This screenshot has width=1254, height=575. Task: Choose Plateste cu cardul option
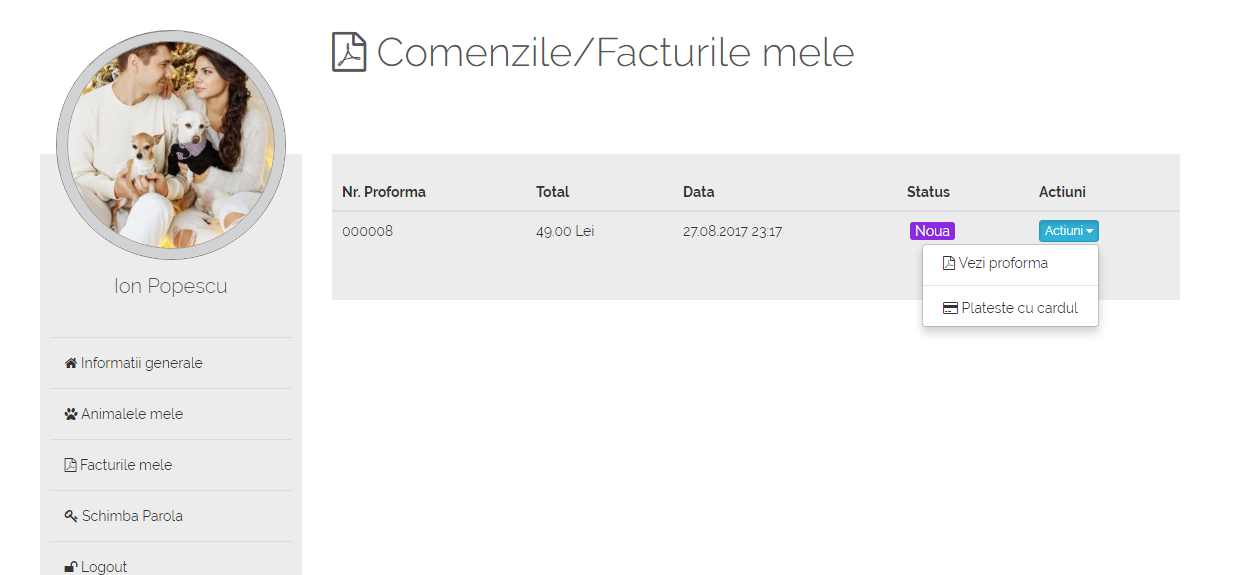coord(1019,308)
